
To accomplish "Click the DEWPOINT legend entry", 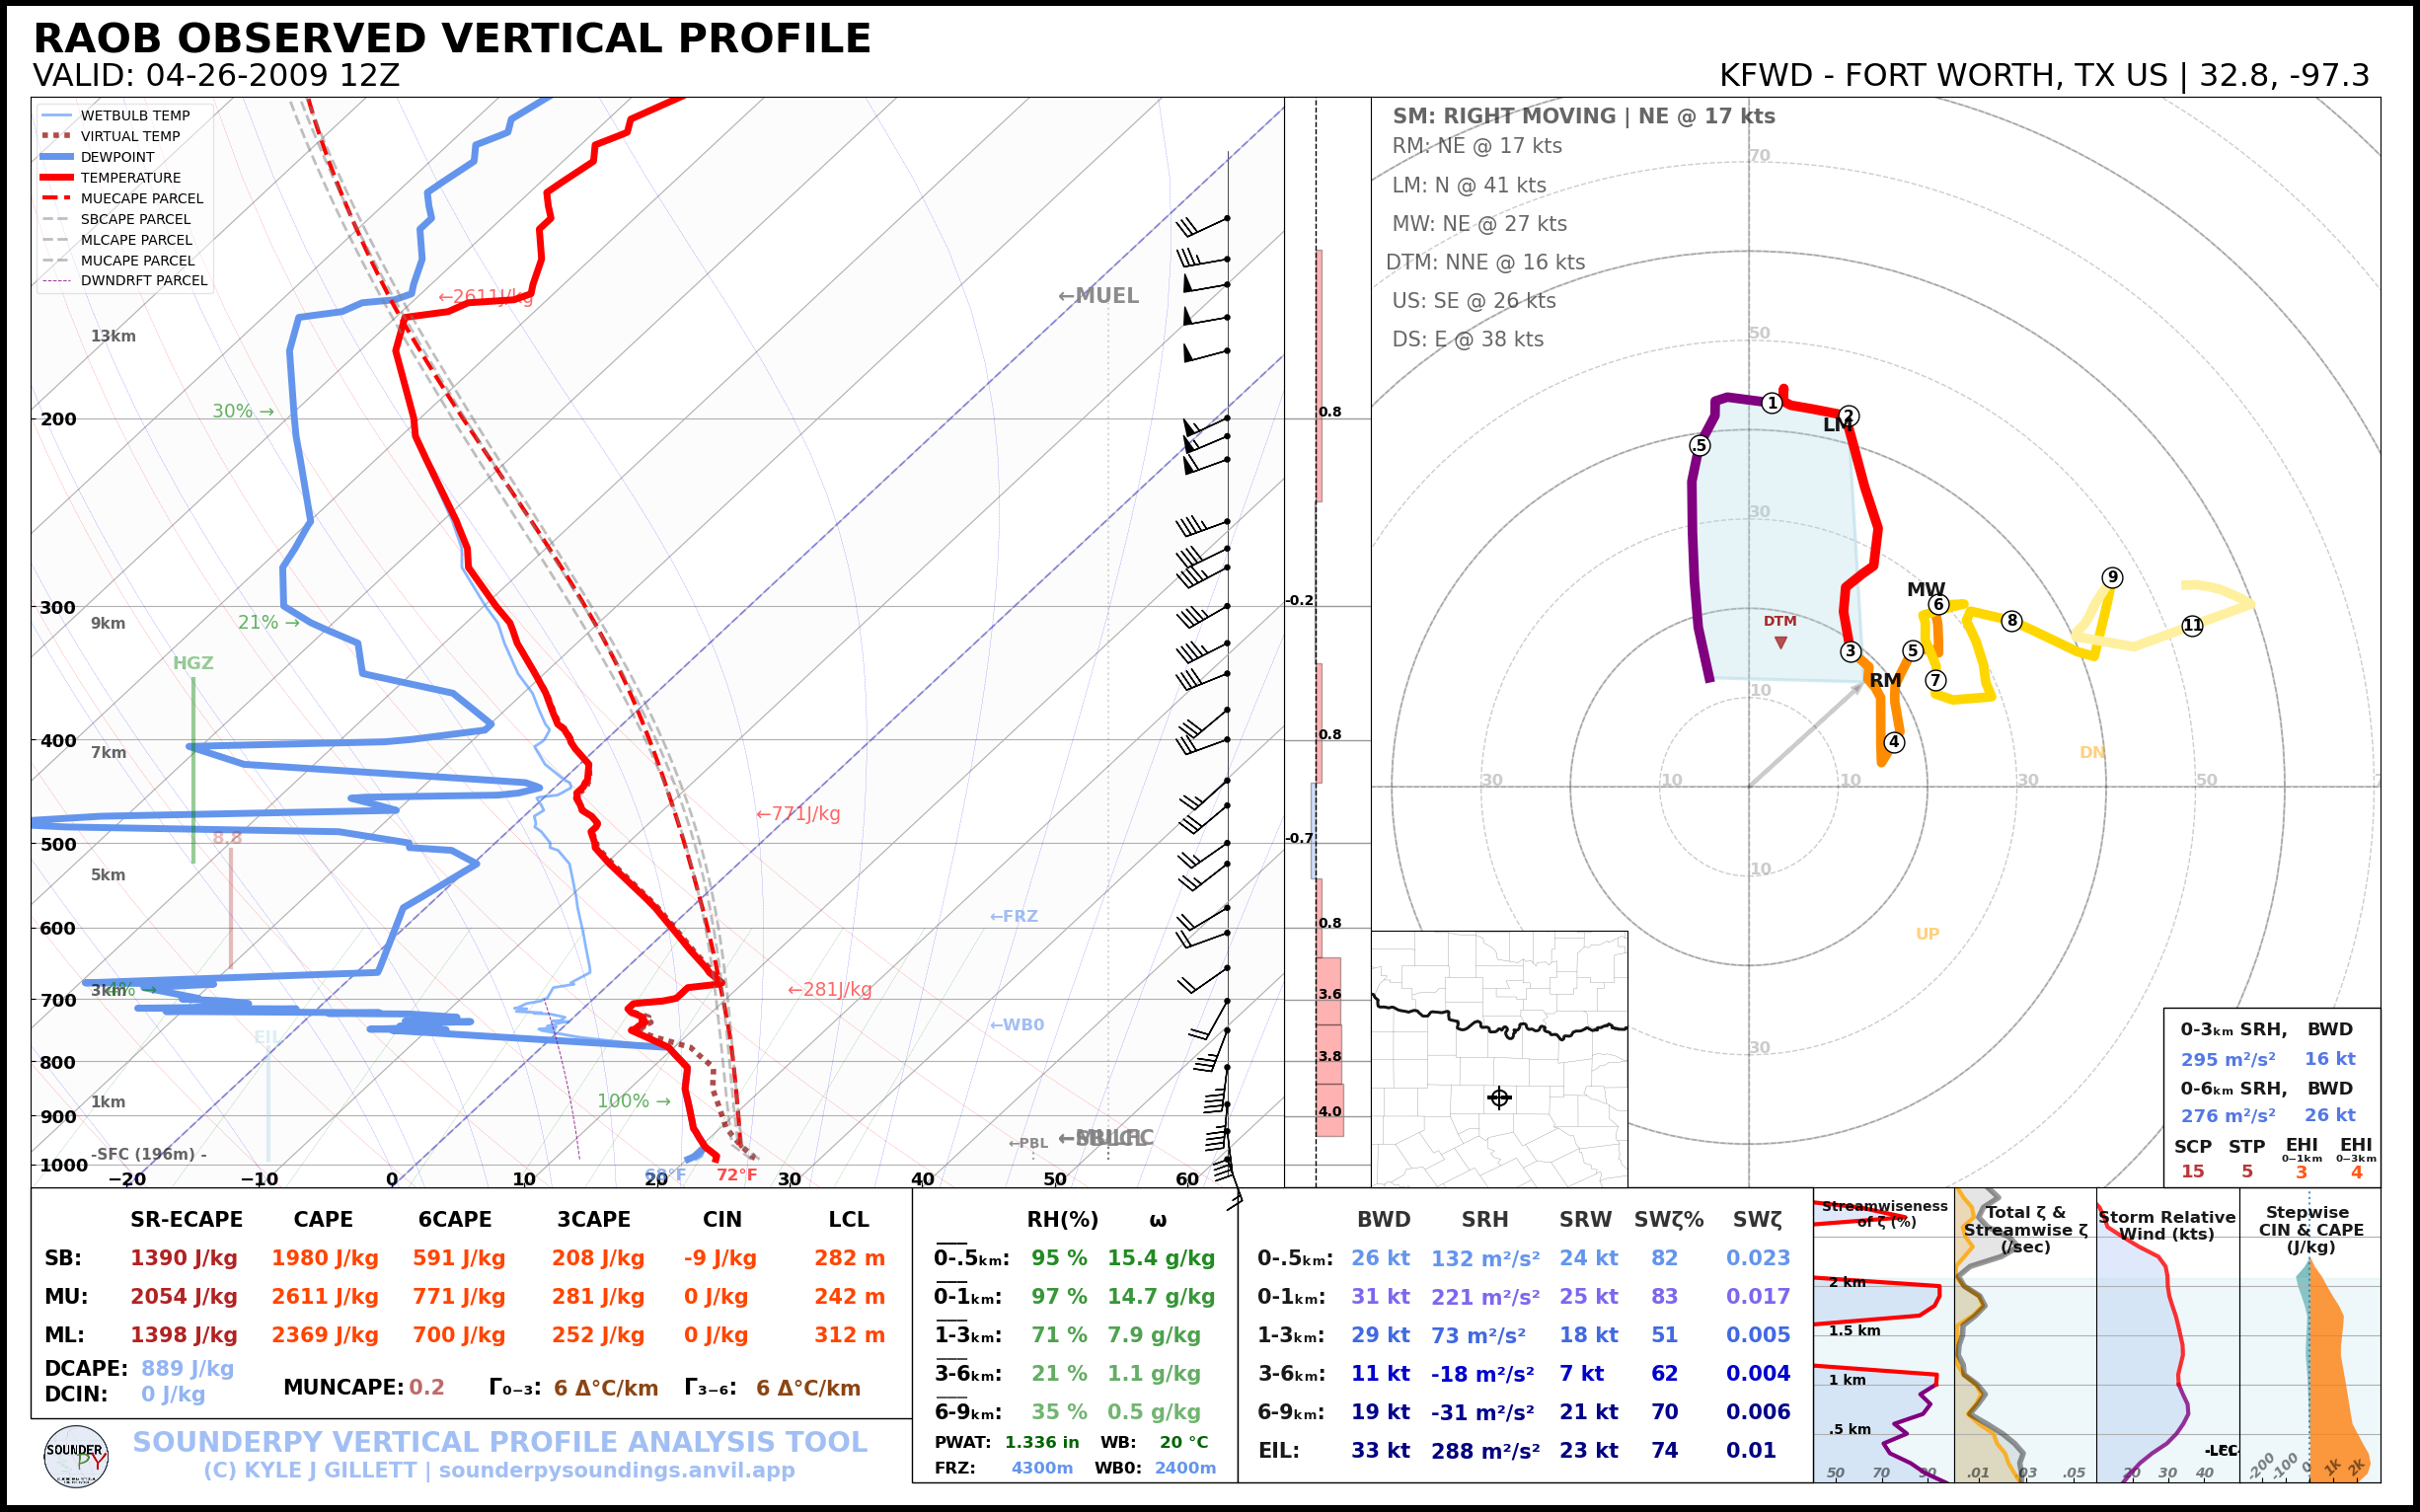I will [x=117, y=157].
